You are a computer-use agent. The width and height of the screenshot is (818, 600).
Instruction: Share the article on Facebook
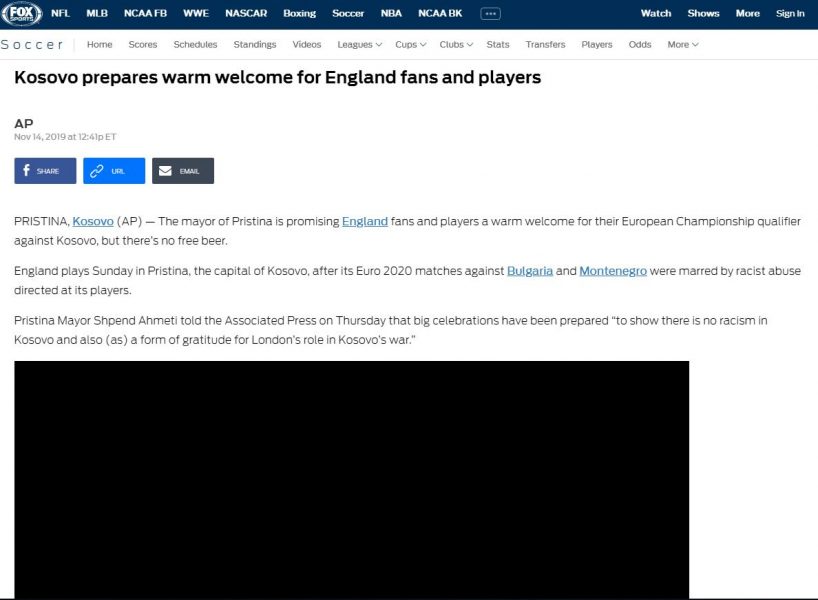click(x=45, y=171)
